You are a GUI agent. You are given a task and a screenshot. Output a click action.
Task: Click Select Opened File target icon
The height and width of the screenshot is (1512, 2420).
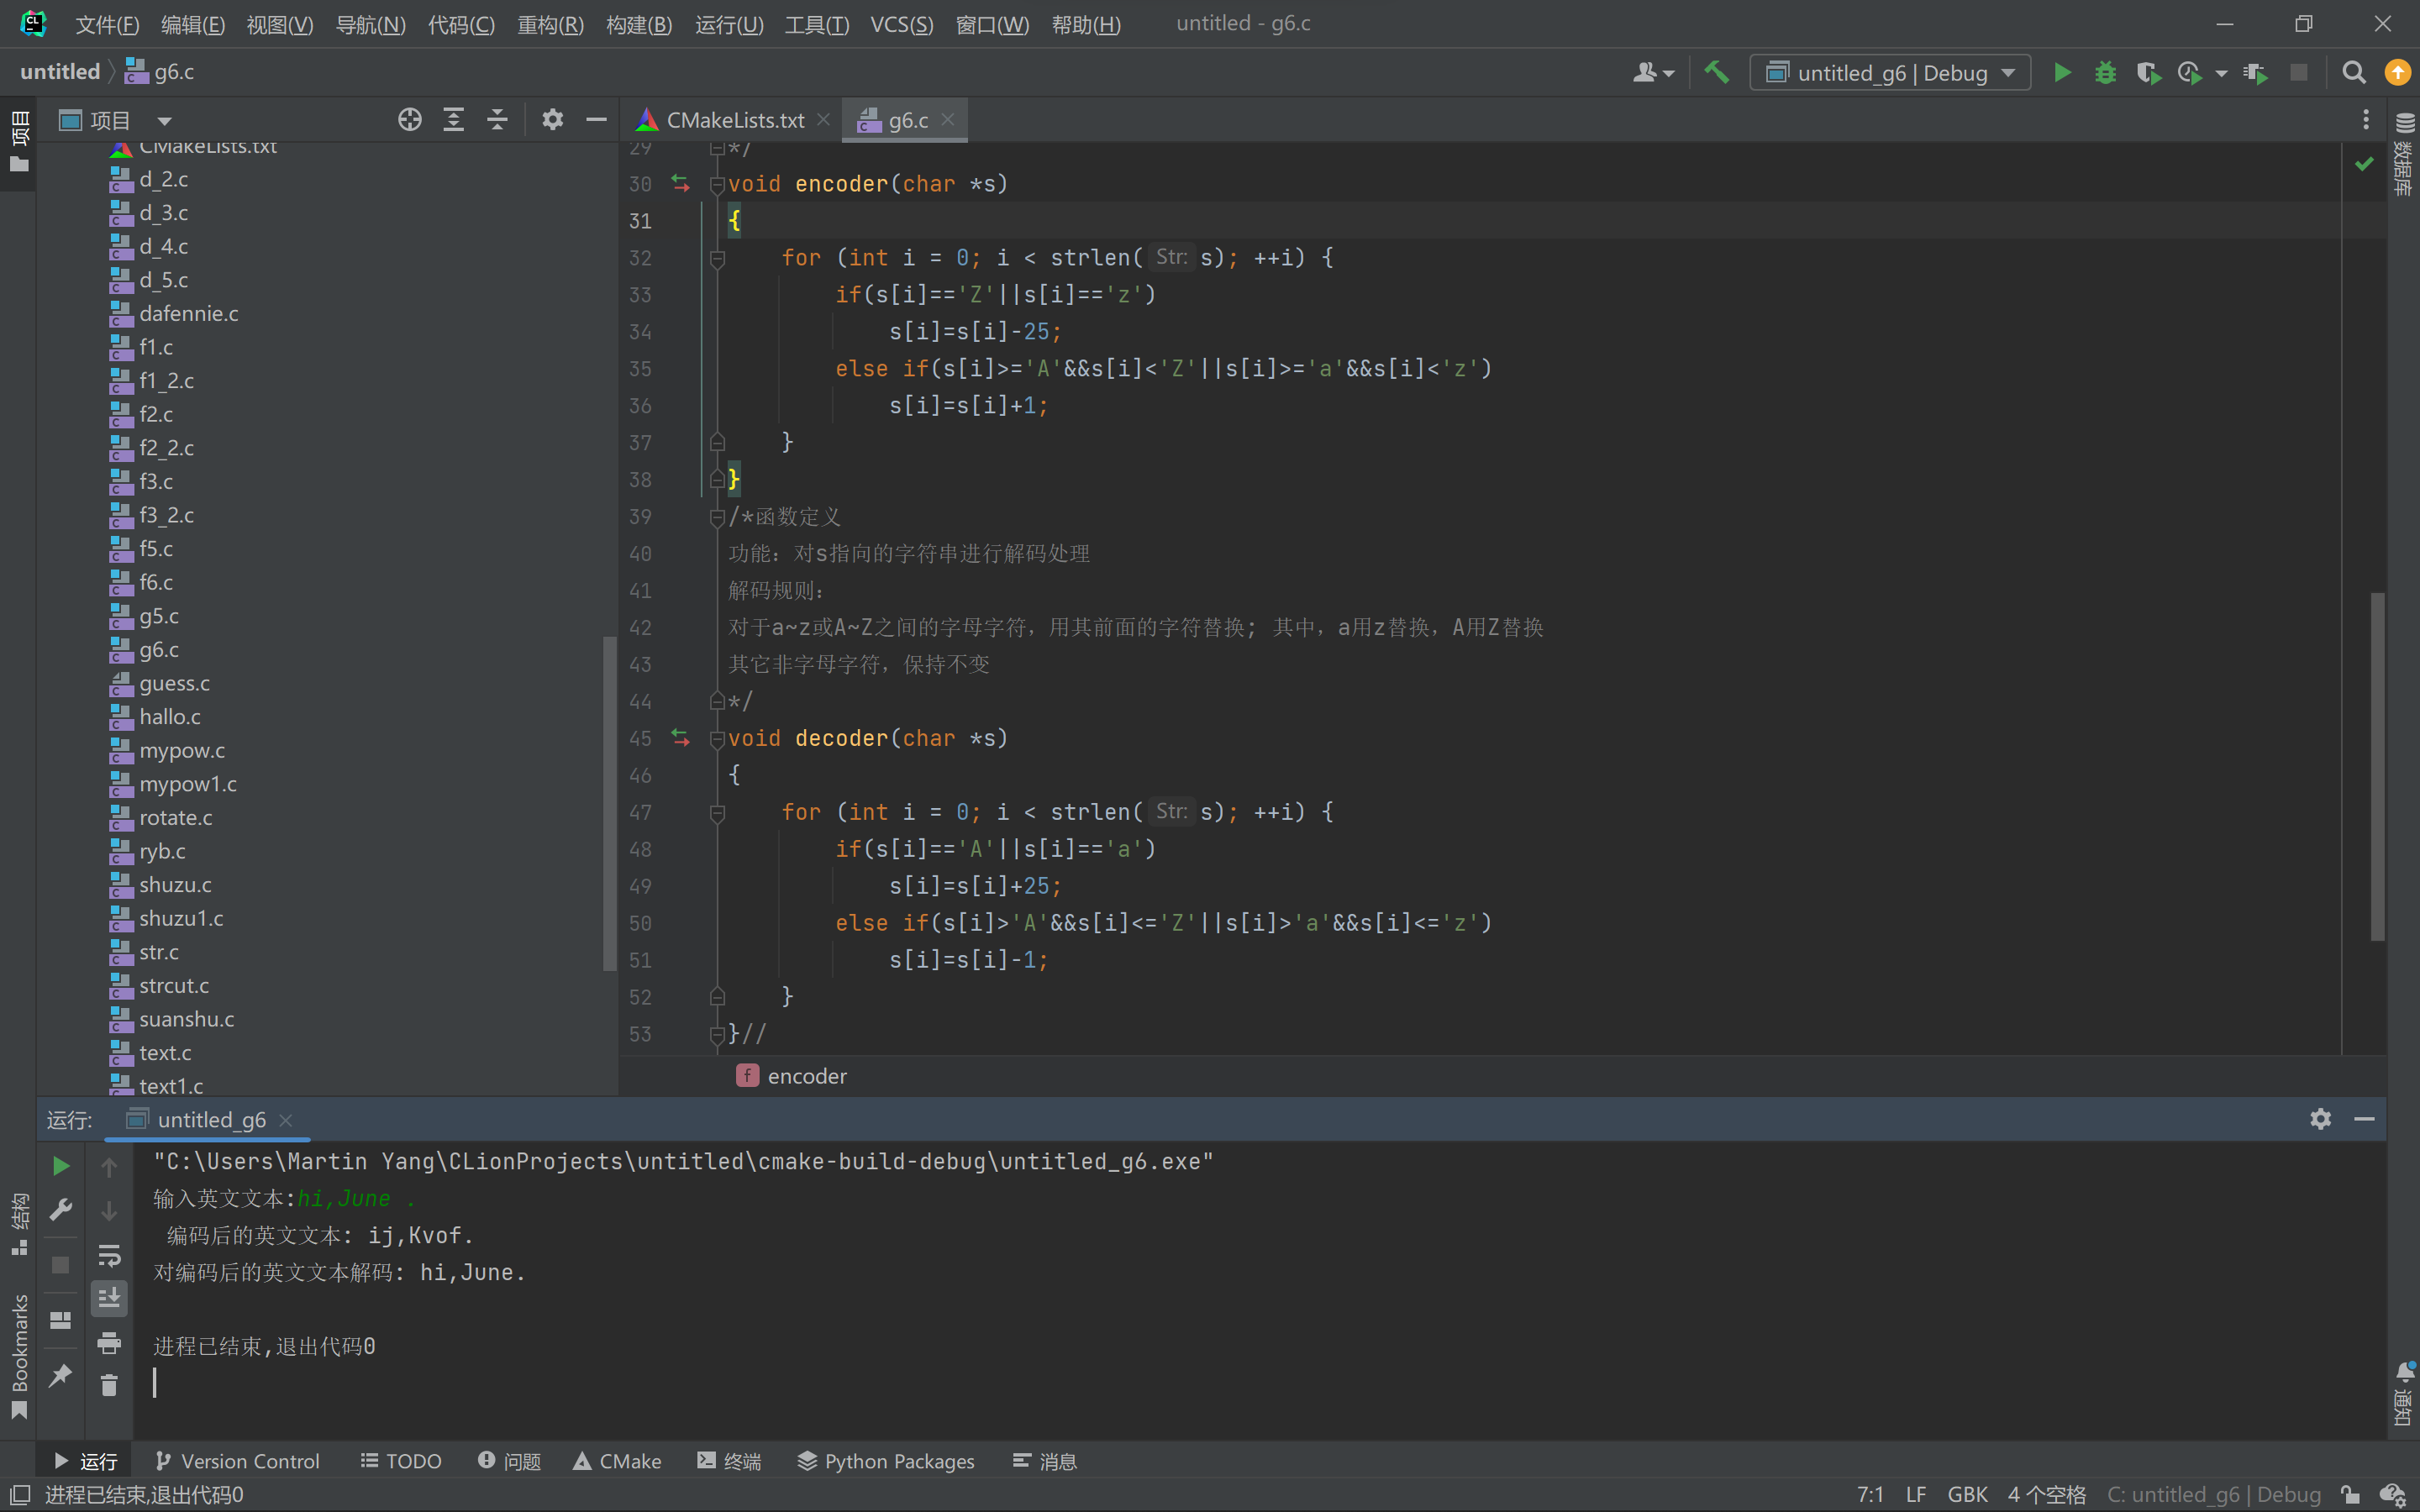(409, 120)
